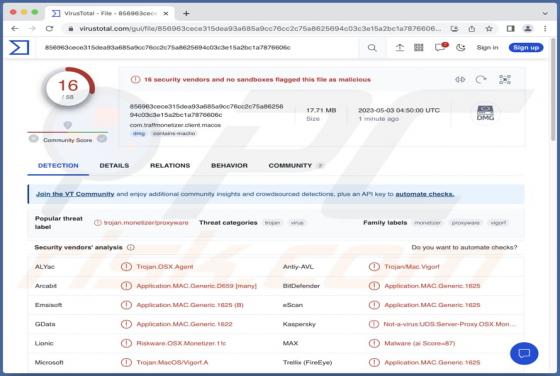
Task: Click the DMG file type icon
Action: pyautogui.click(x=485, y=113)
